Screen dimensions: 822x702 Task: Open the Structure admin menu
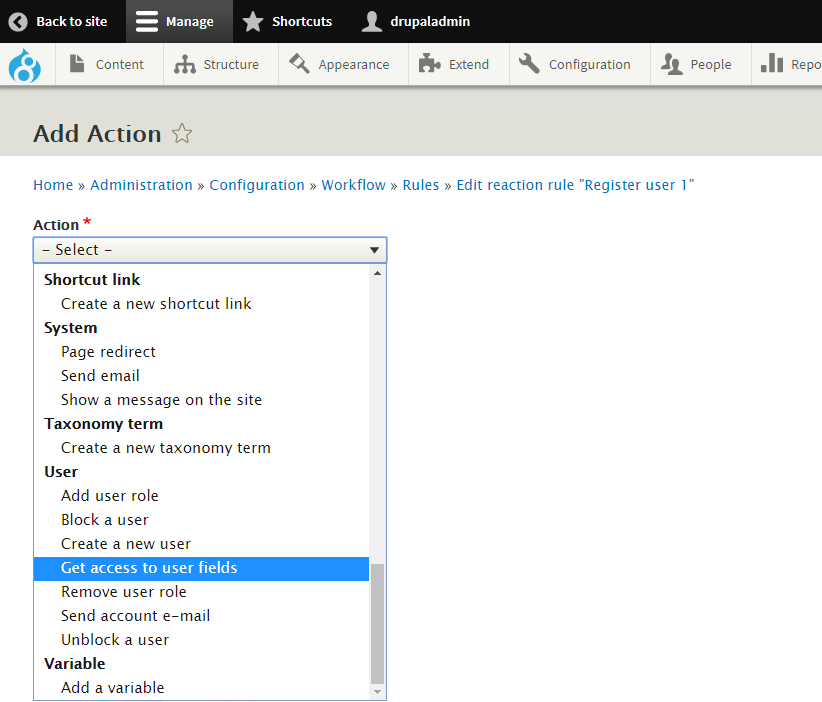coord(217,65)
